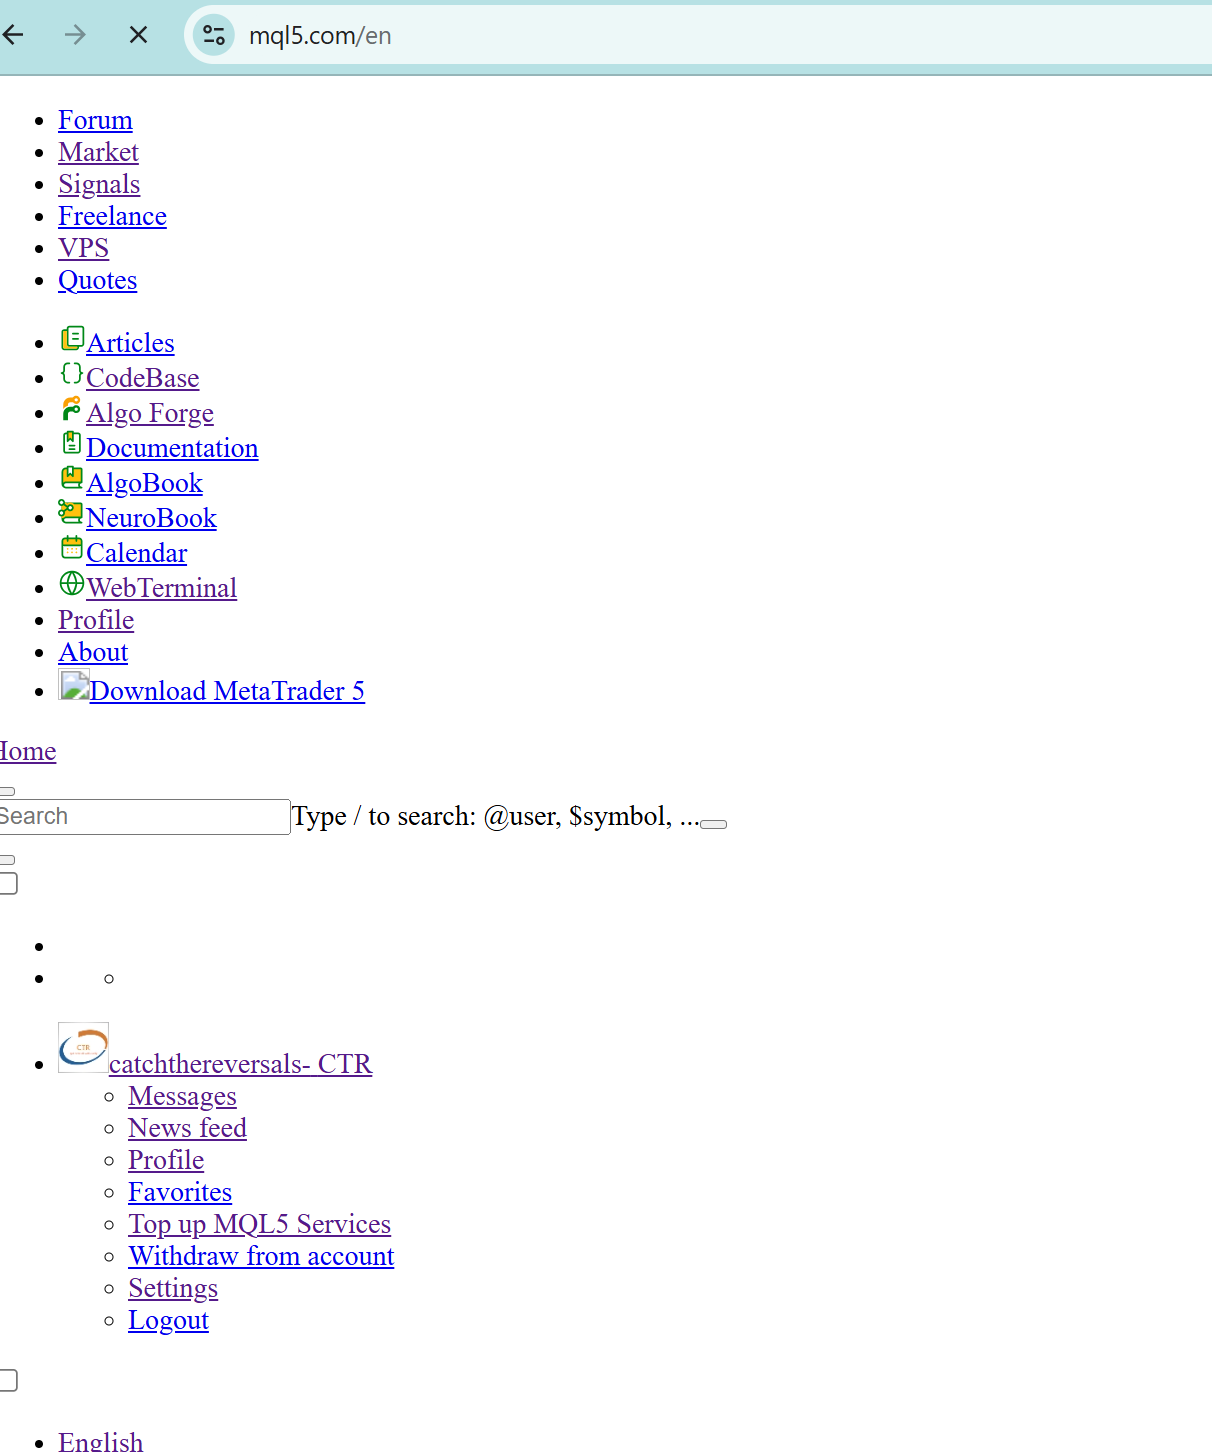Go to the Home link
Screen dimensions: 1212x1452
(28, 751)
